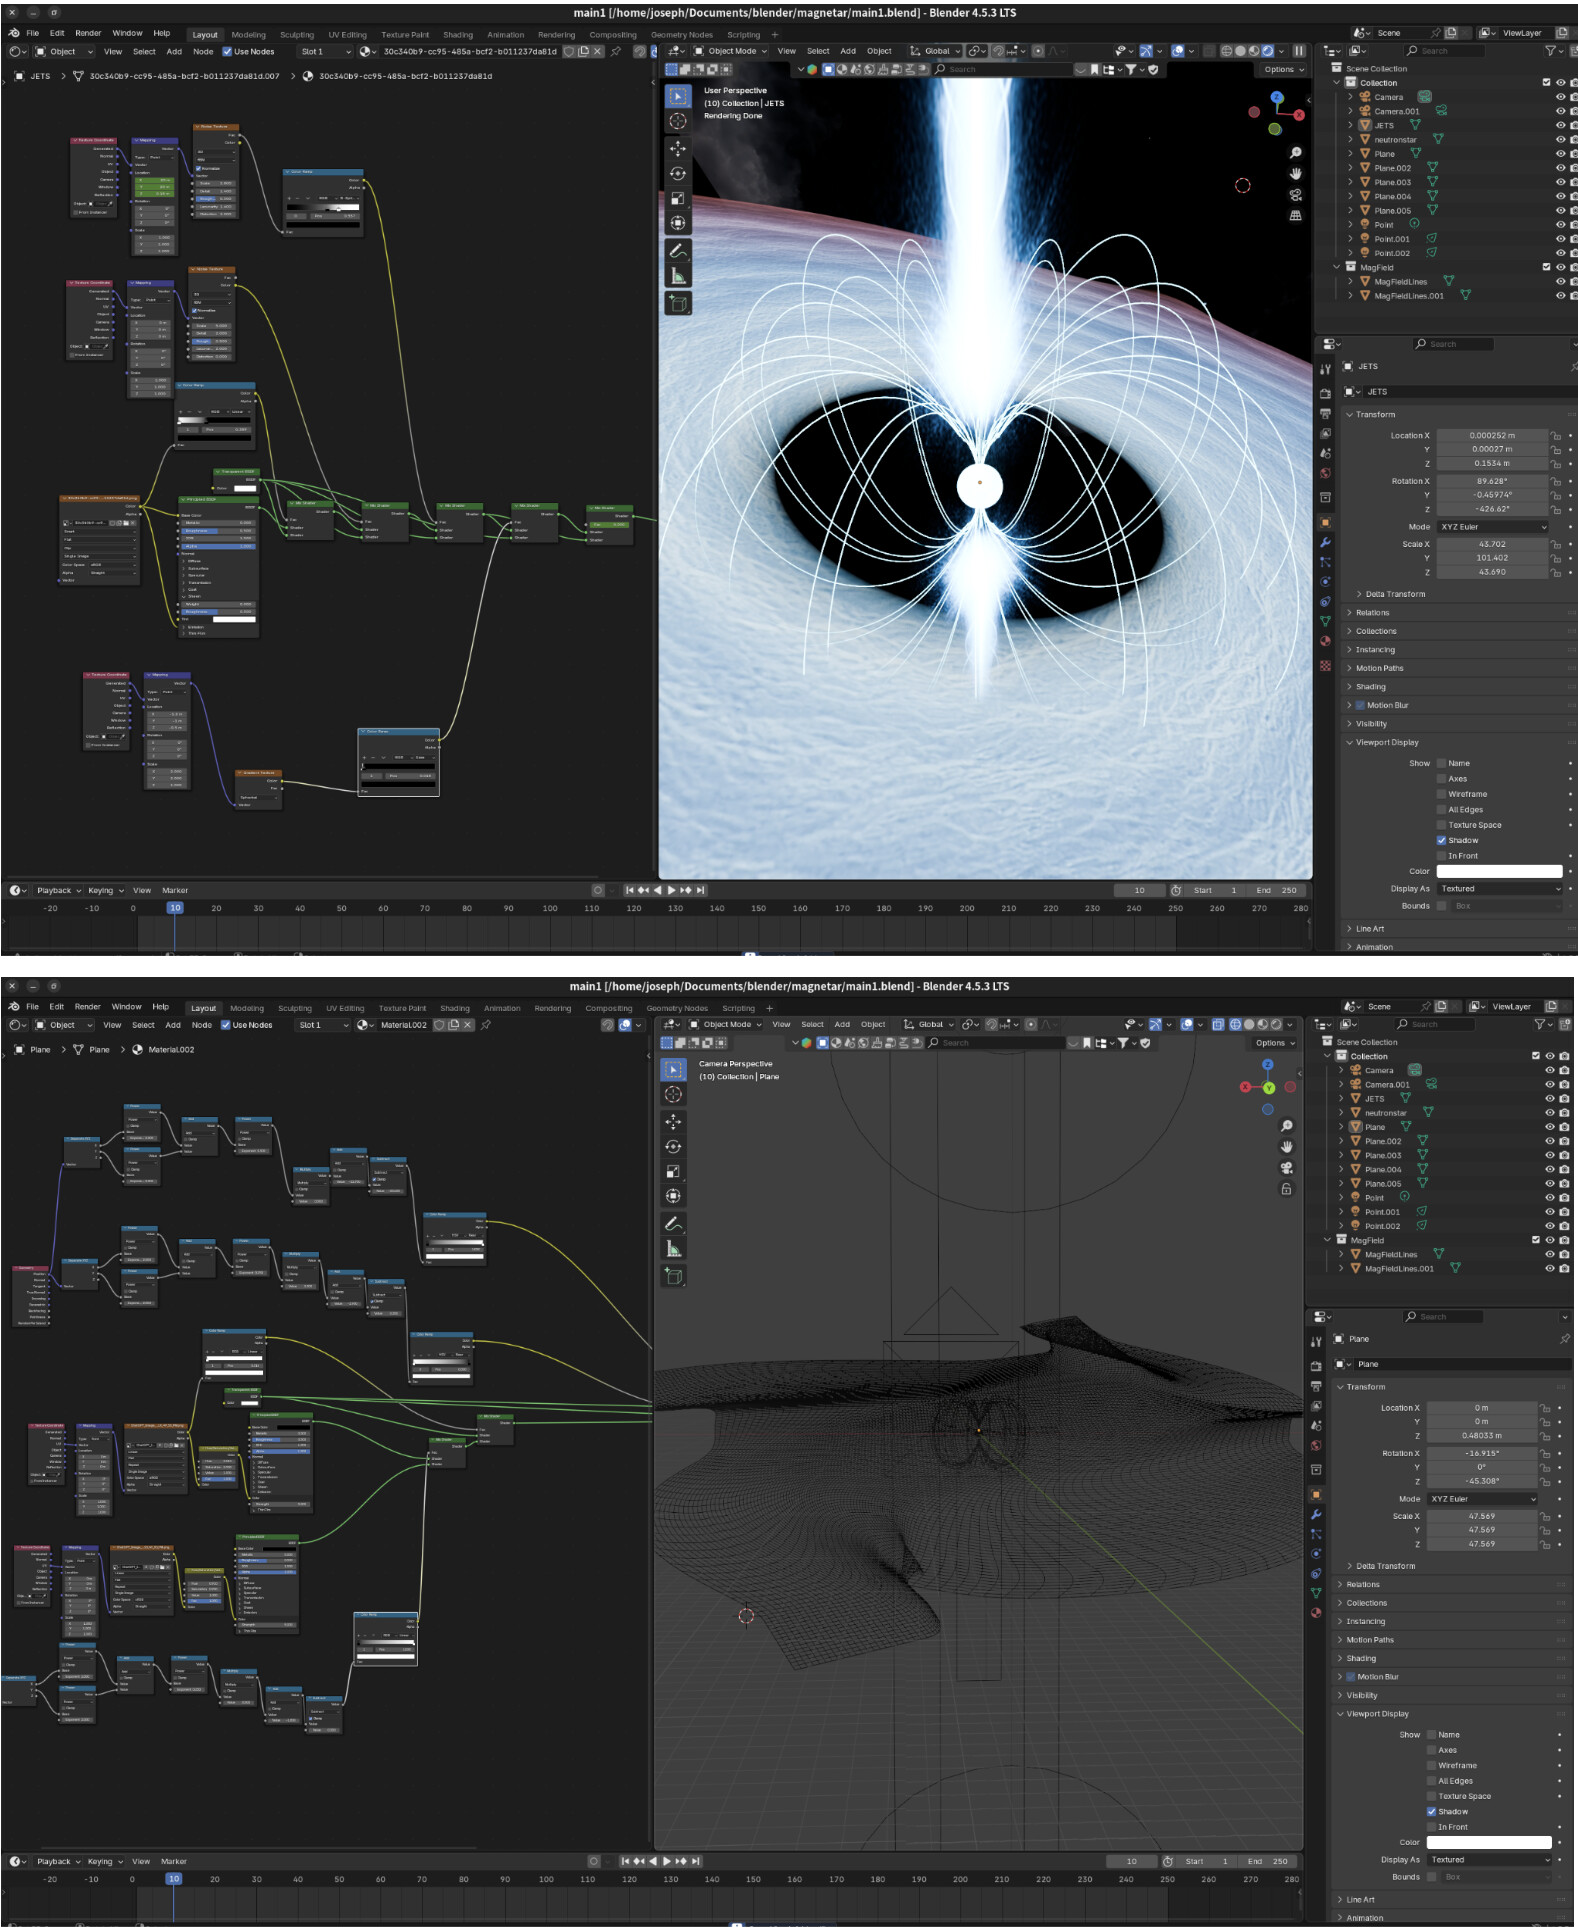1578x1928 pixels.
Task: Select the Transform tool in lower Blender window
Action: tap(673, 1196)
